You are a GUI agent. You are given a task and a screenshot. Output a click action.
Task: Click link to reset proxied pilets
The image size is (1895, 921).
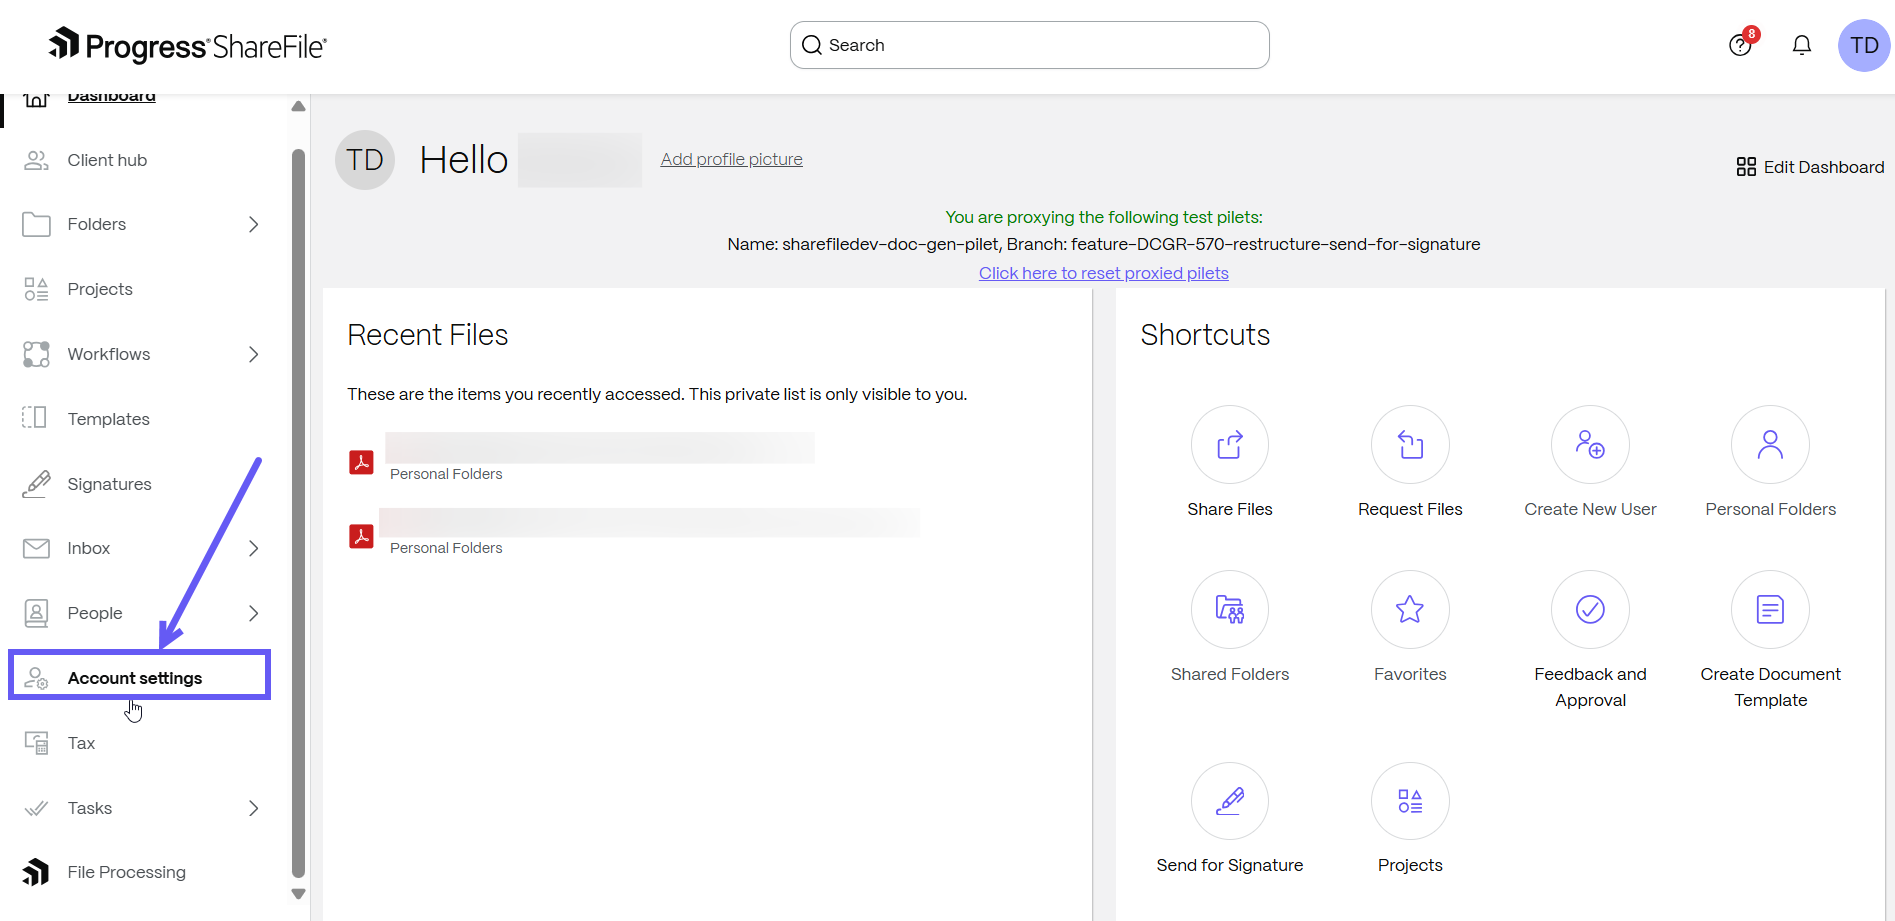pyautogui.click(x=1103, y=272)
